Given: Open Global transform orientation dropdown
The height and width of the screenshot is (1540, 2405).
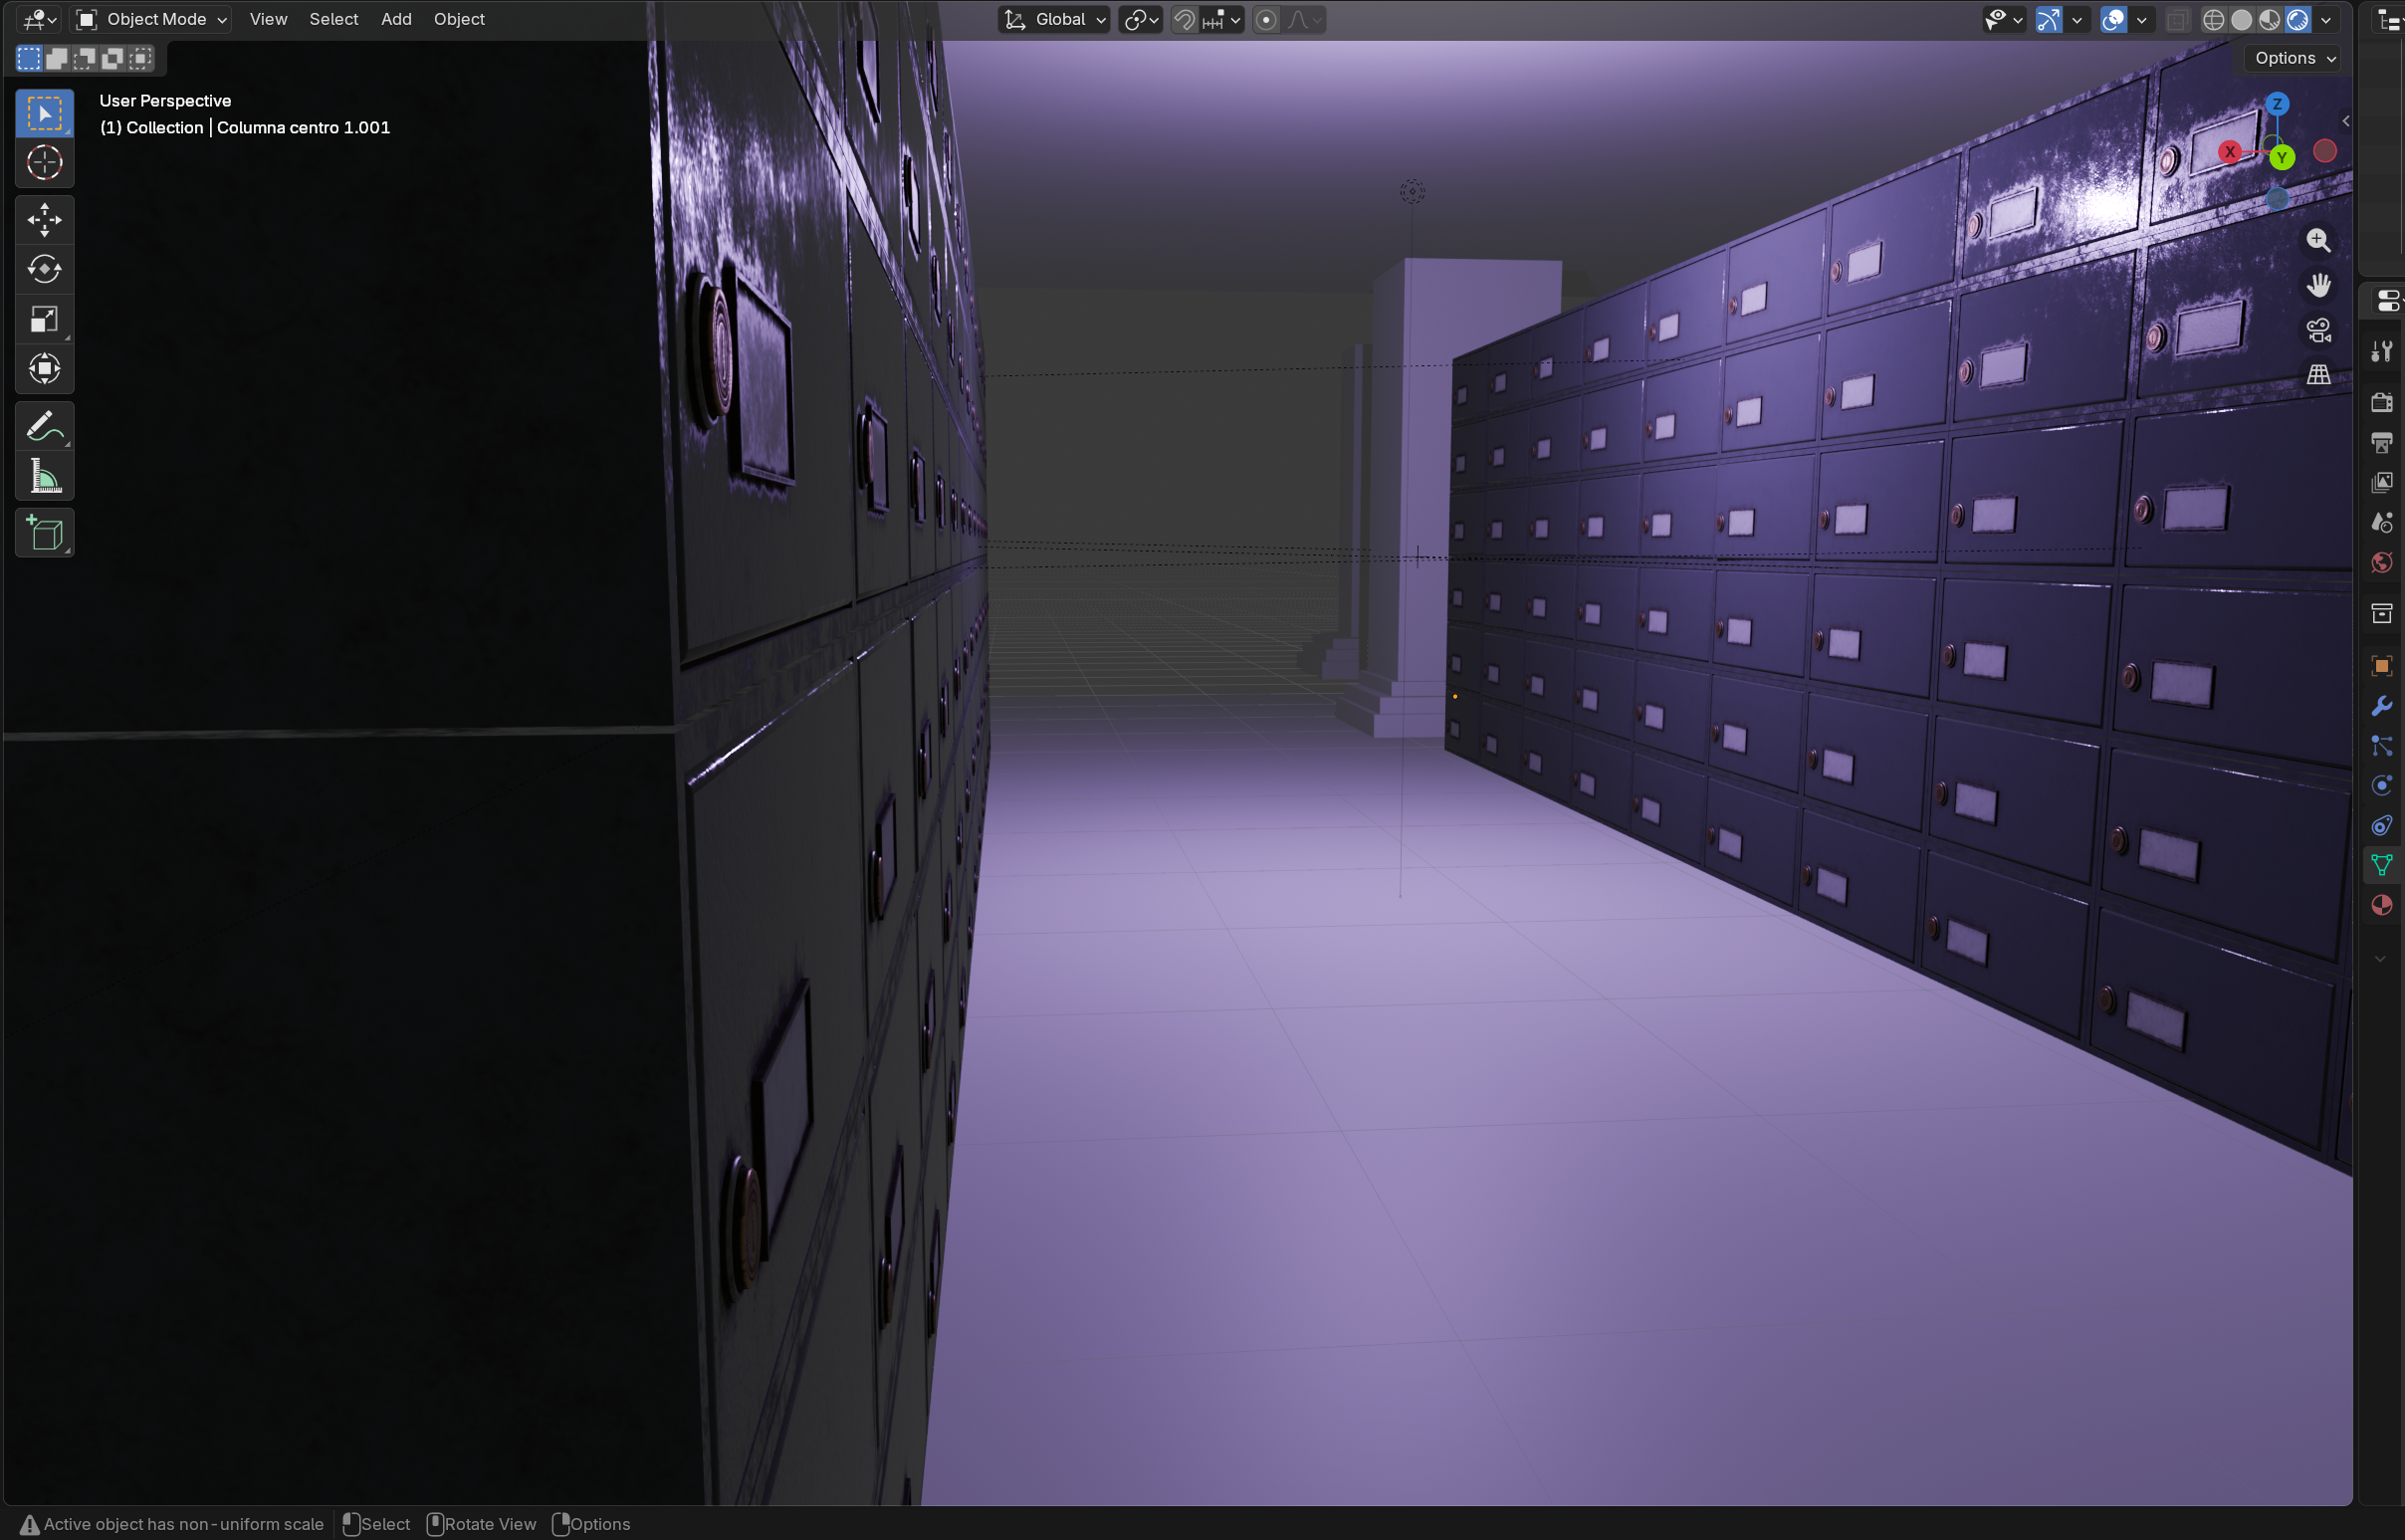Looking at the screenshot, I should [1054, 19].
